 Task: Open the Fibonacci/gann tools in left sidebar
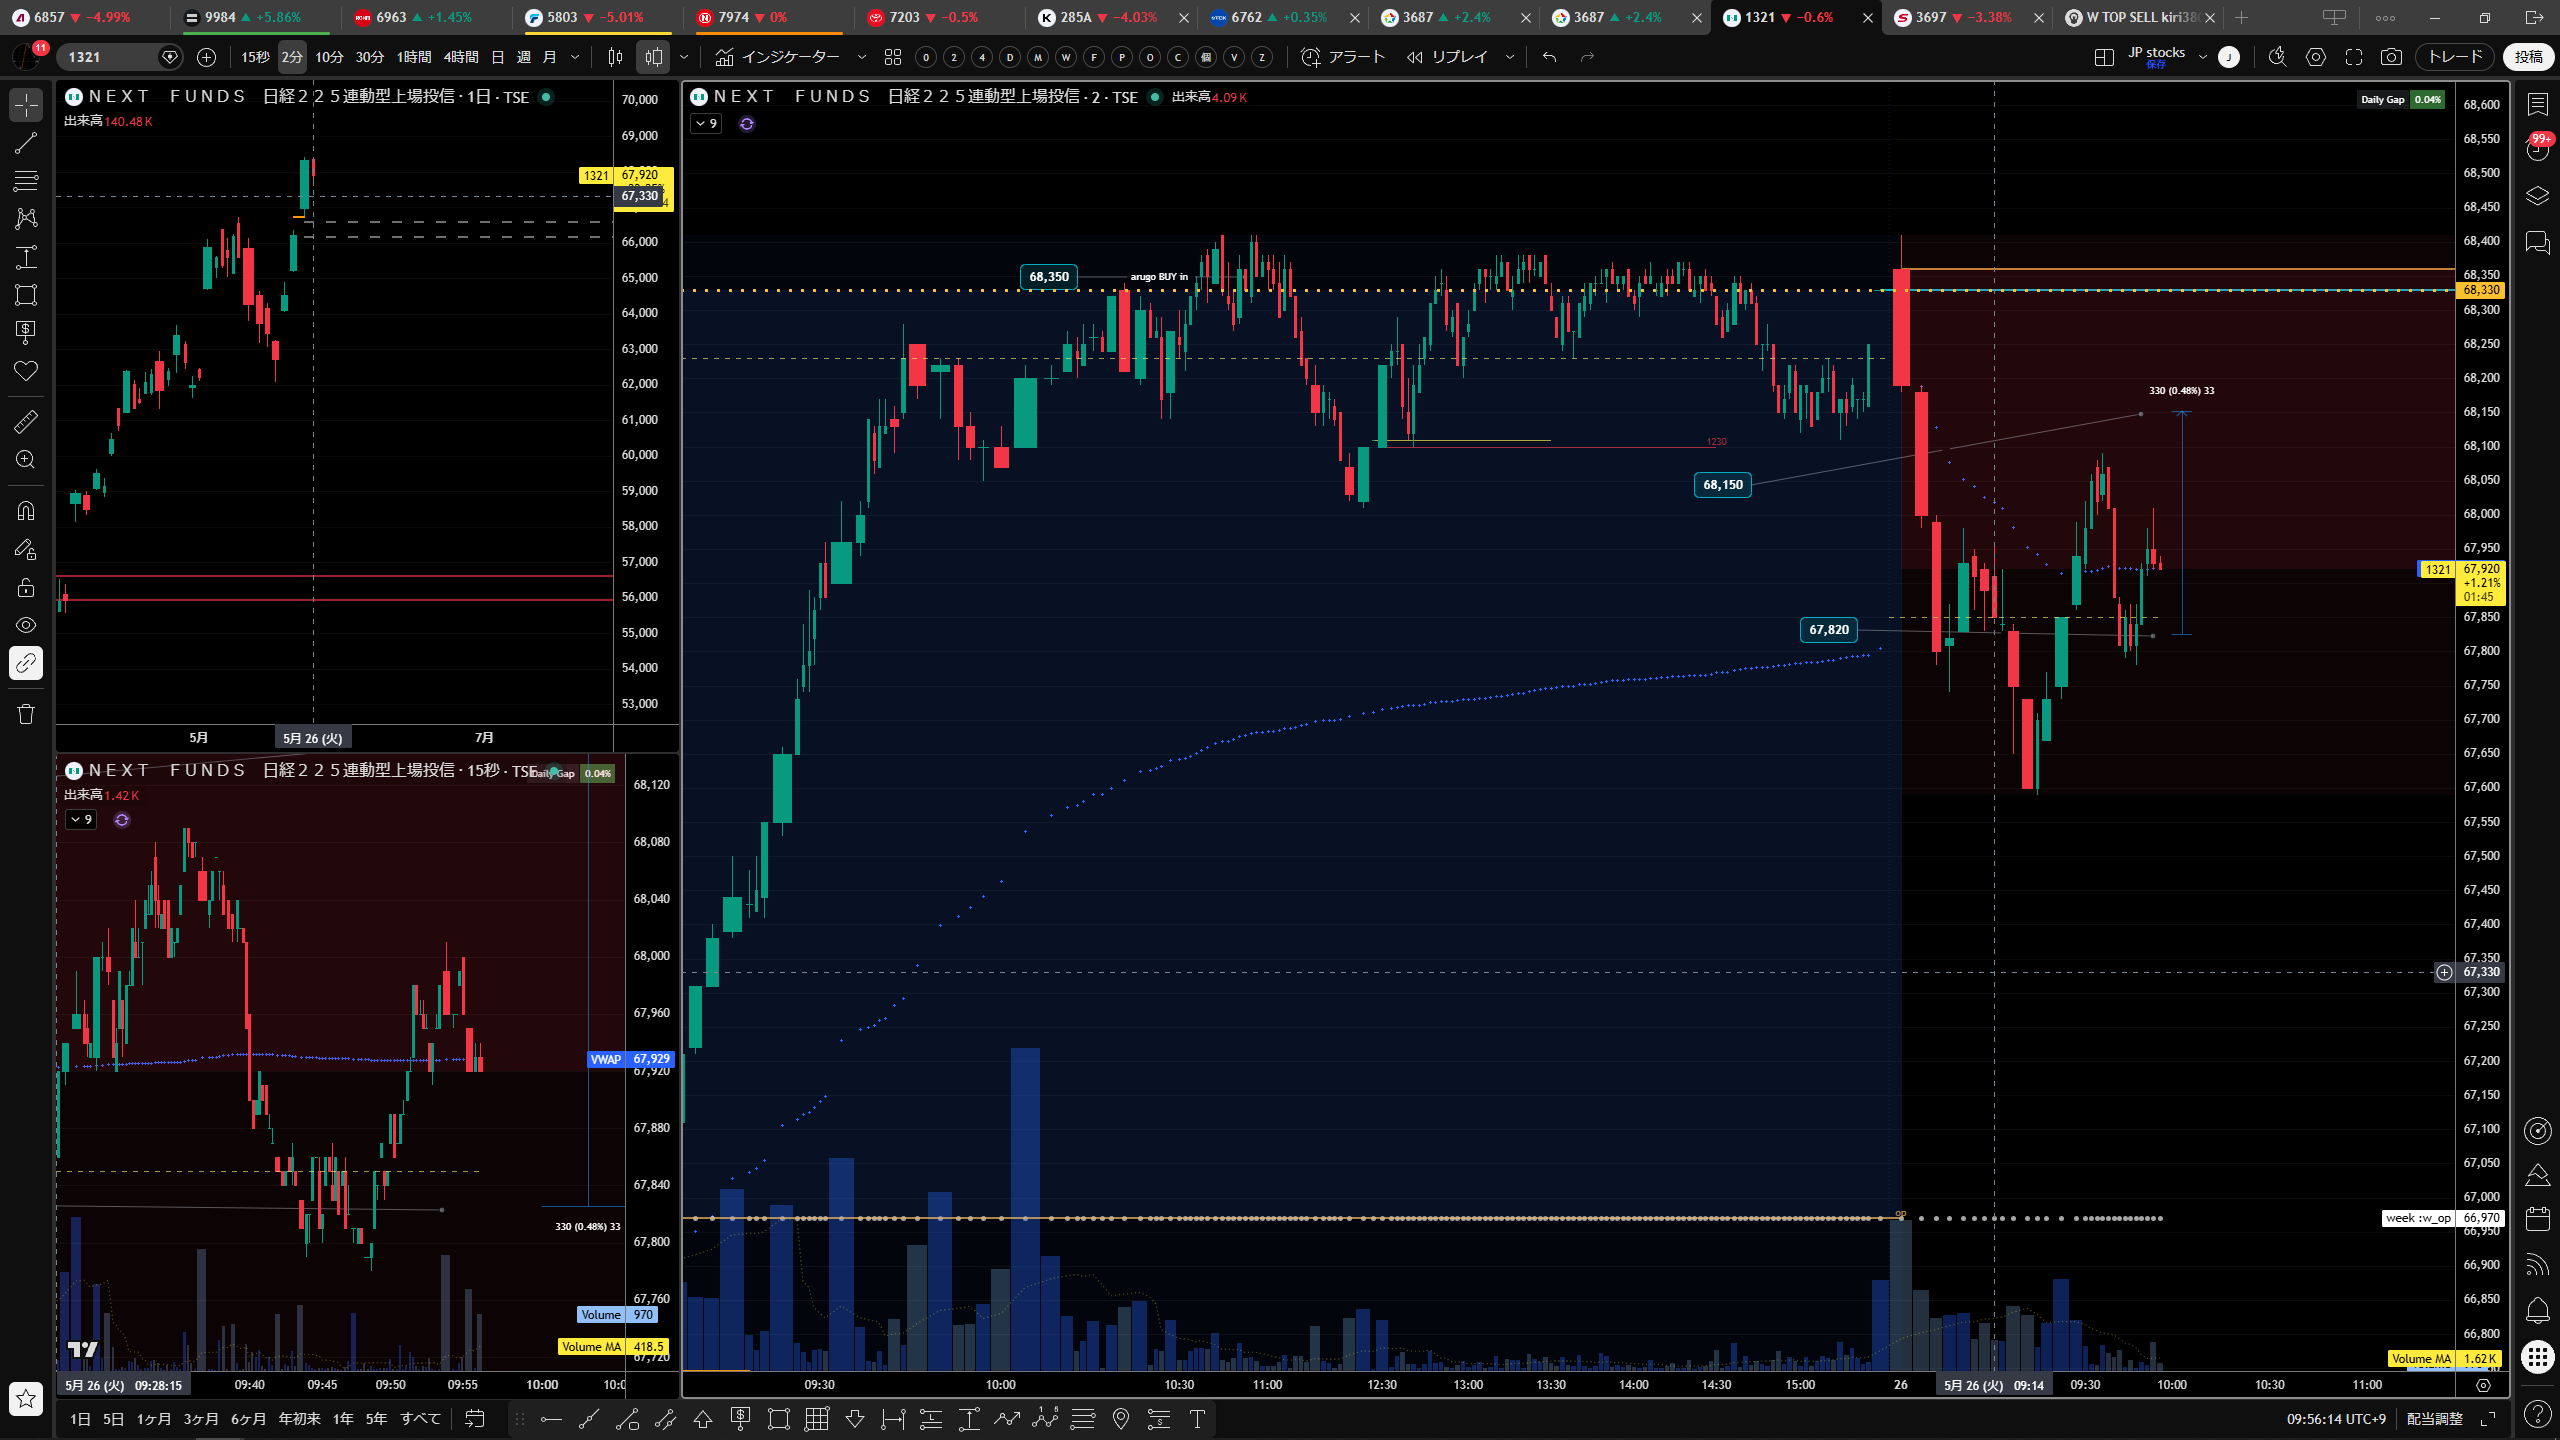[x=26, y=181]
